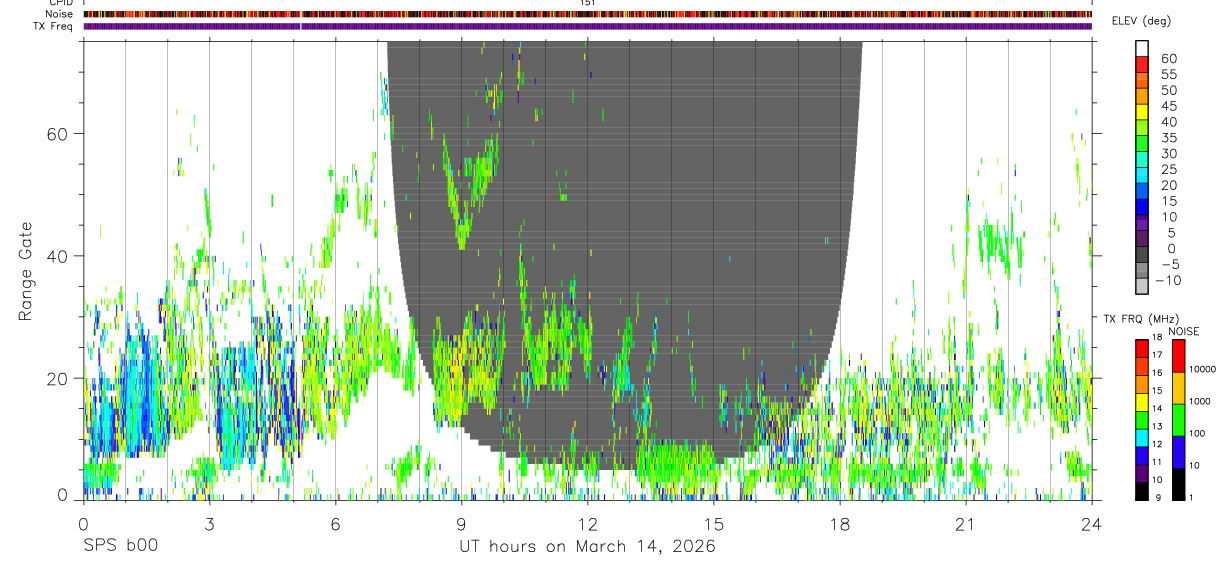Click the 45 value in the elevation legend

click(1167, 106)
